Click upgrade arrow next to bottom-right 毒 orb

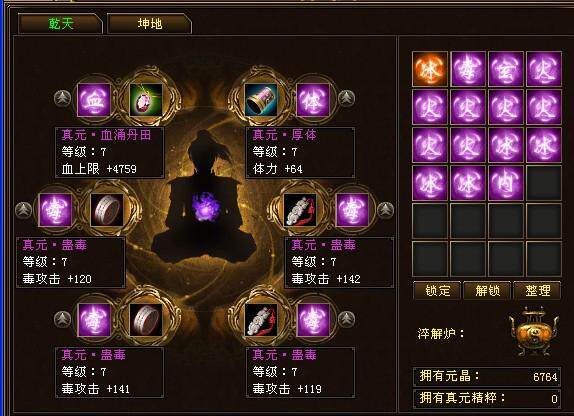click(x=346, y=319)
